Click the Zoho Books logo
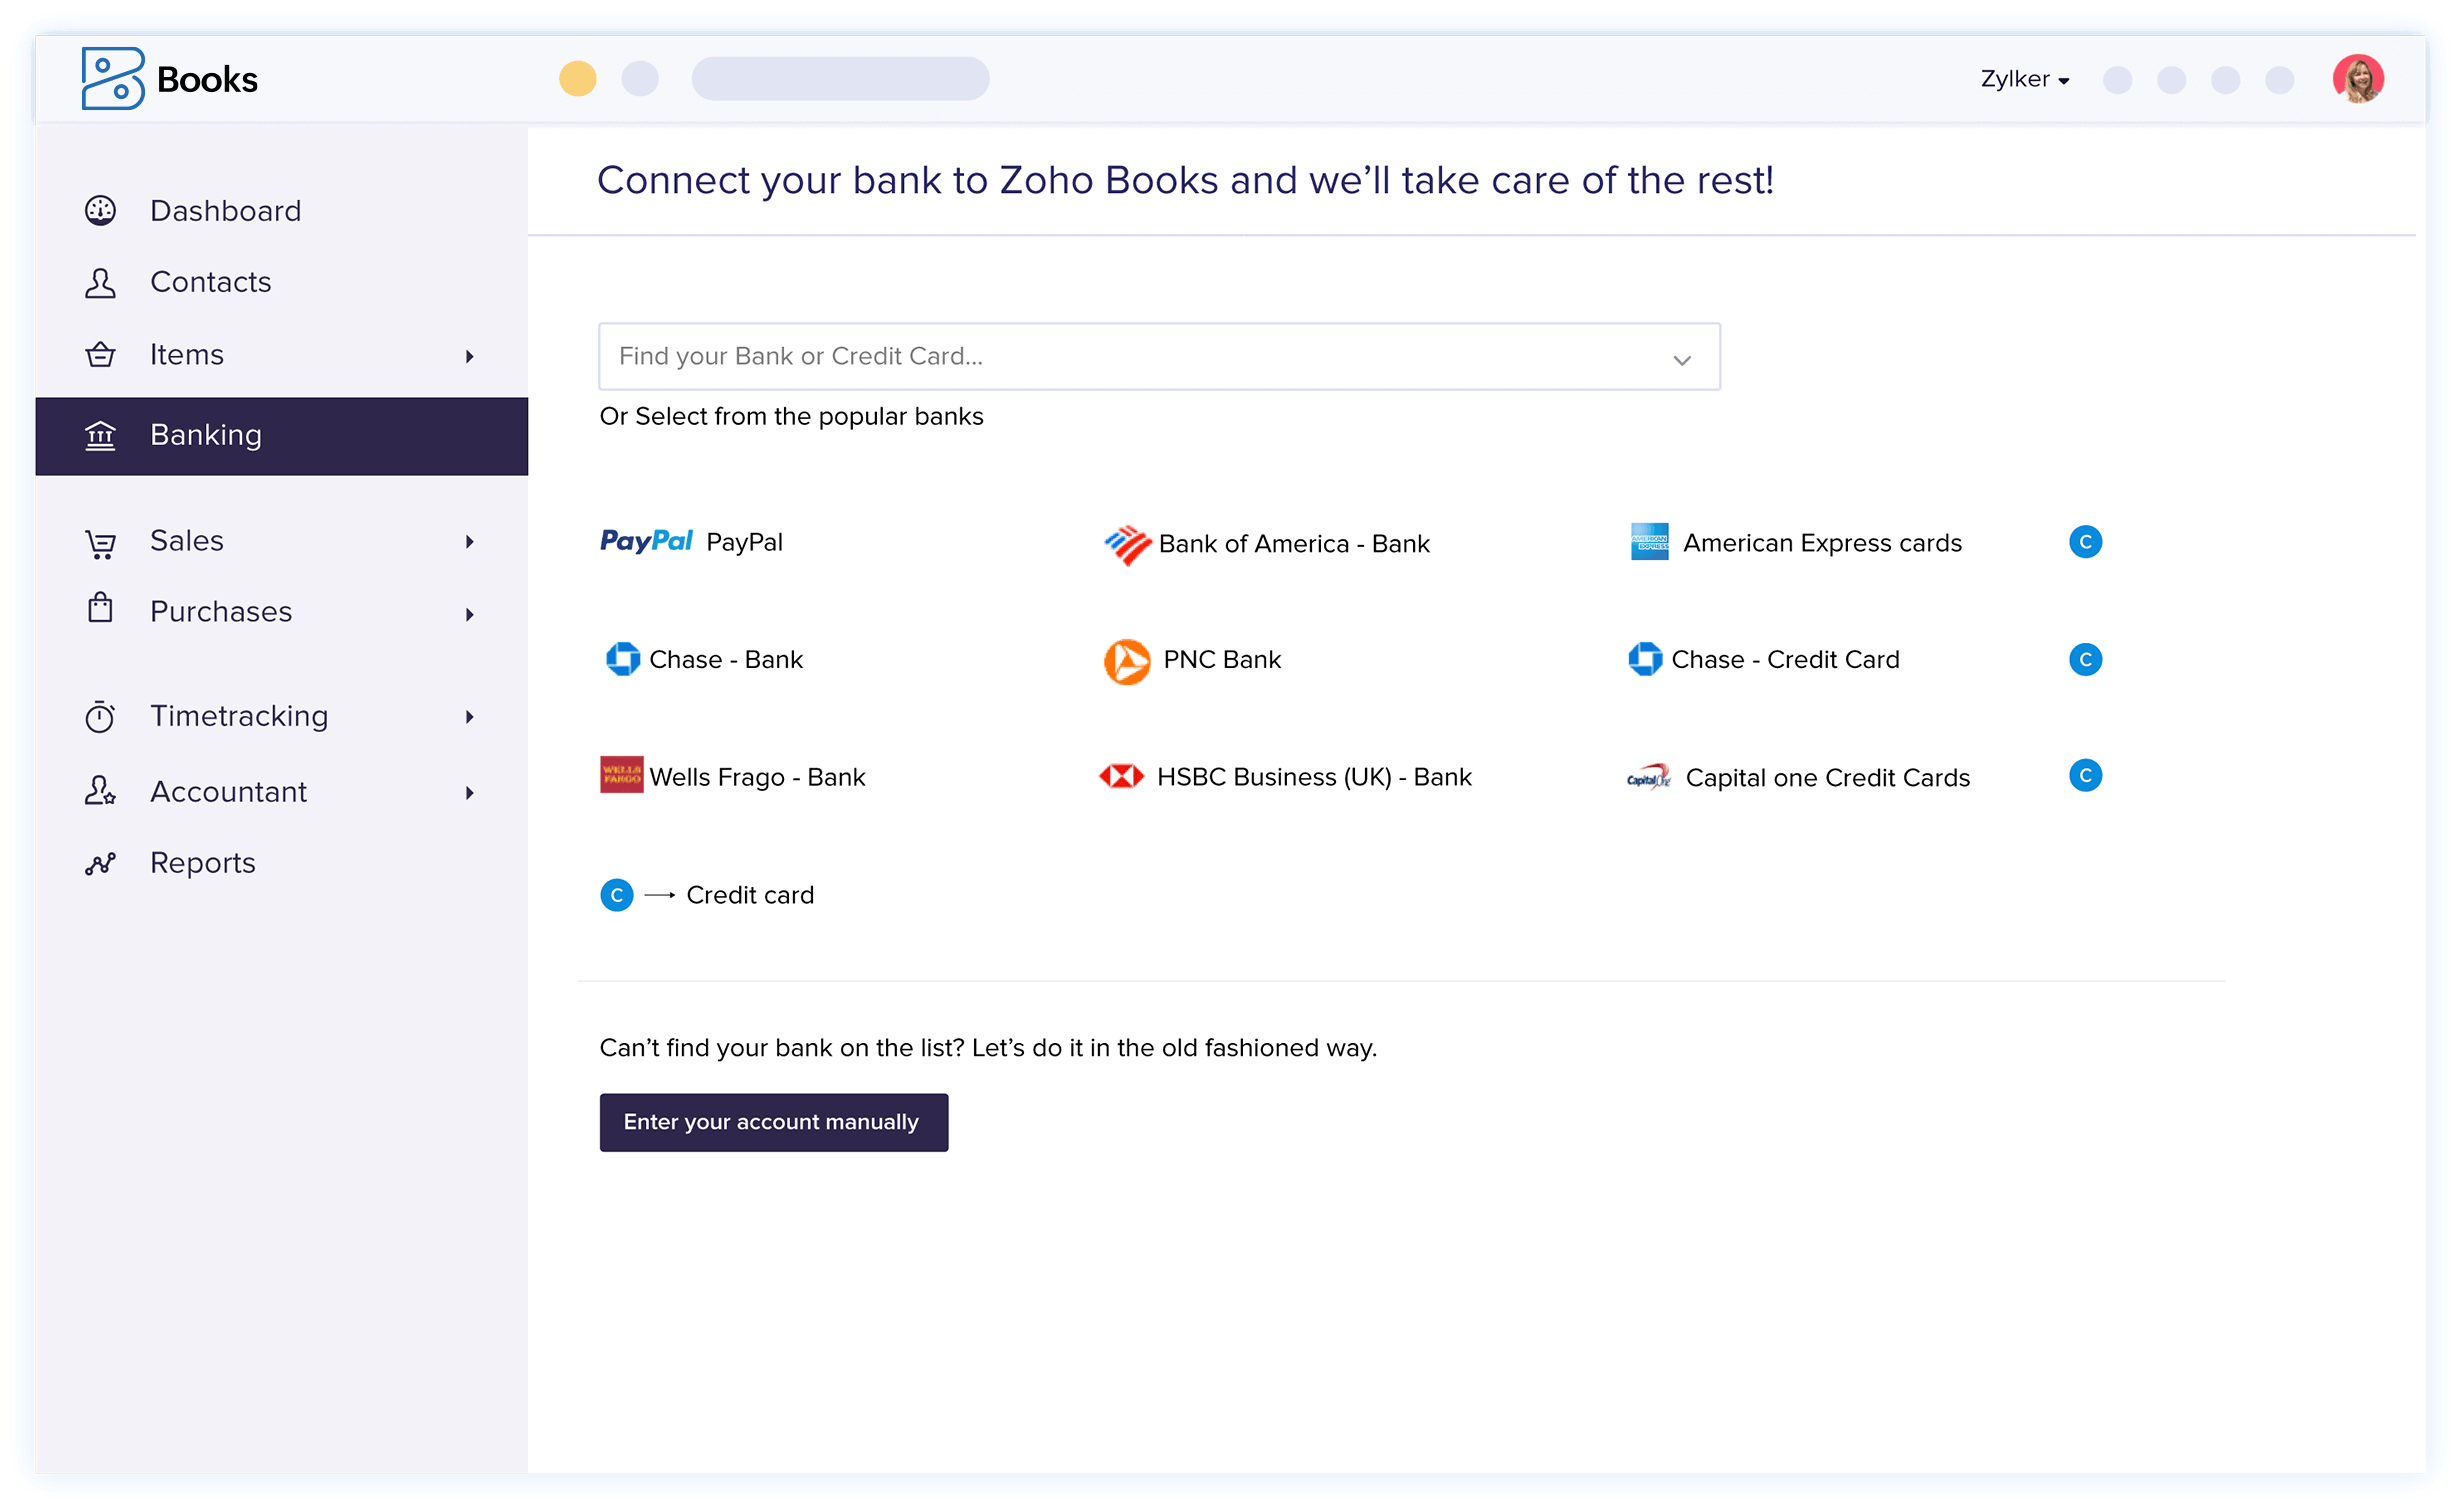 (x=168, y=78)
